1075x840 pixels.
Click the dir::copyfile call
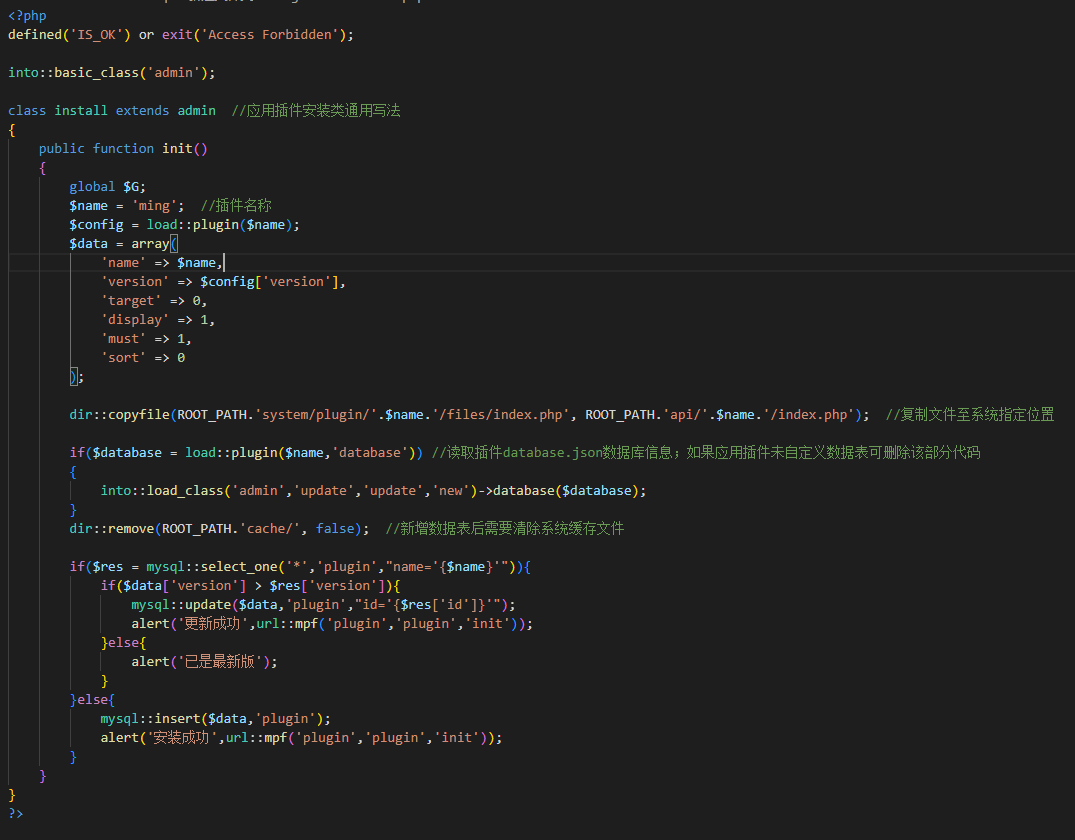(x=119, y=415)
